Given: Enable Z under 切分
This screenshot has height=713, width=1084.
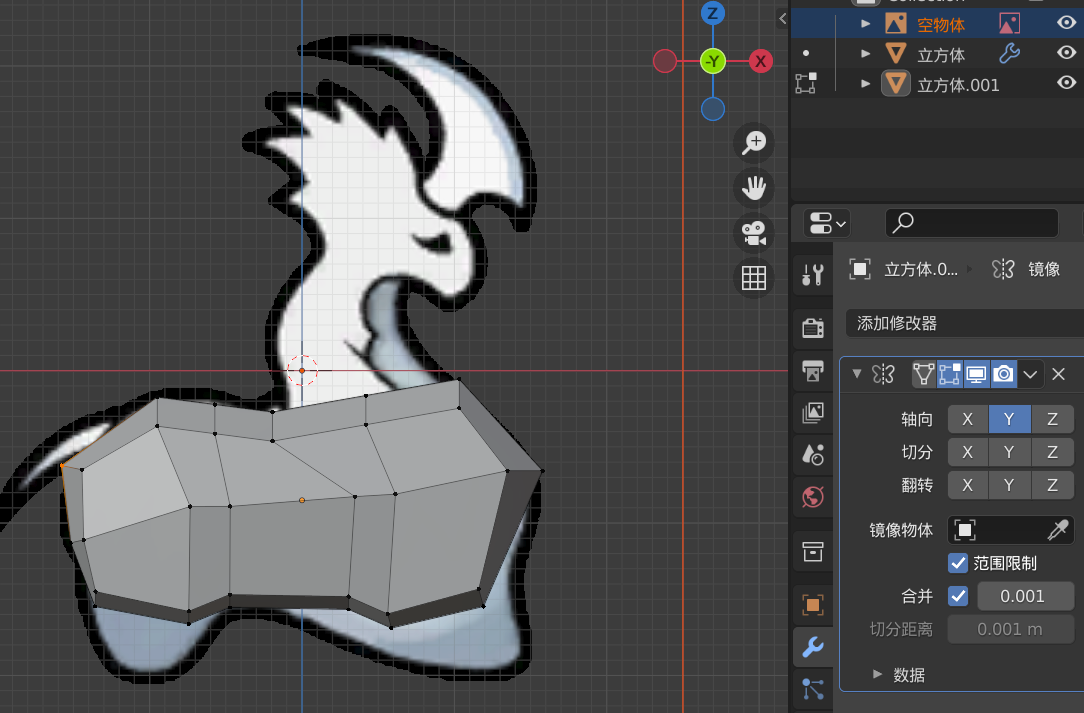Looking at the screenshot, I should 1052,452.
